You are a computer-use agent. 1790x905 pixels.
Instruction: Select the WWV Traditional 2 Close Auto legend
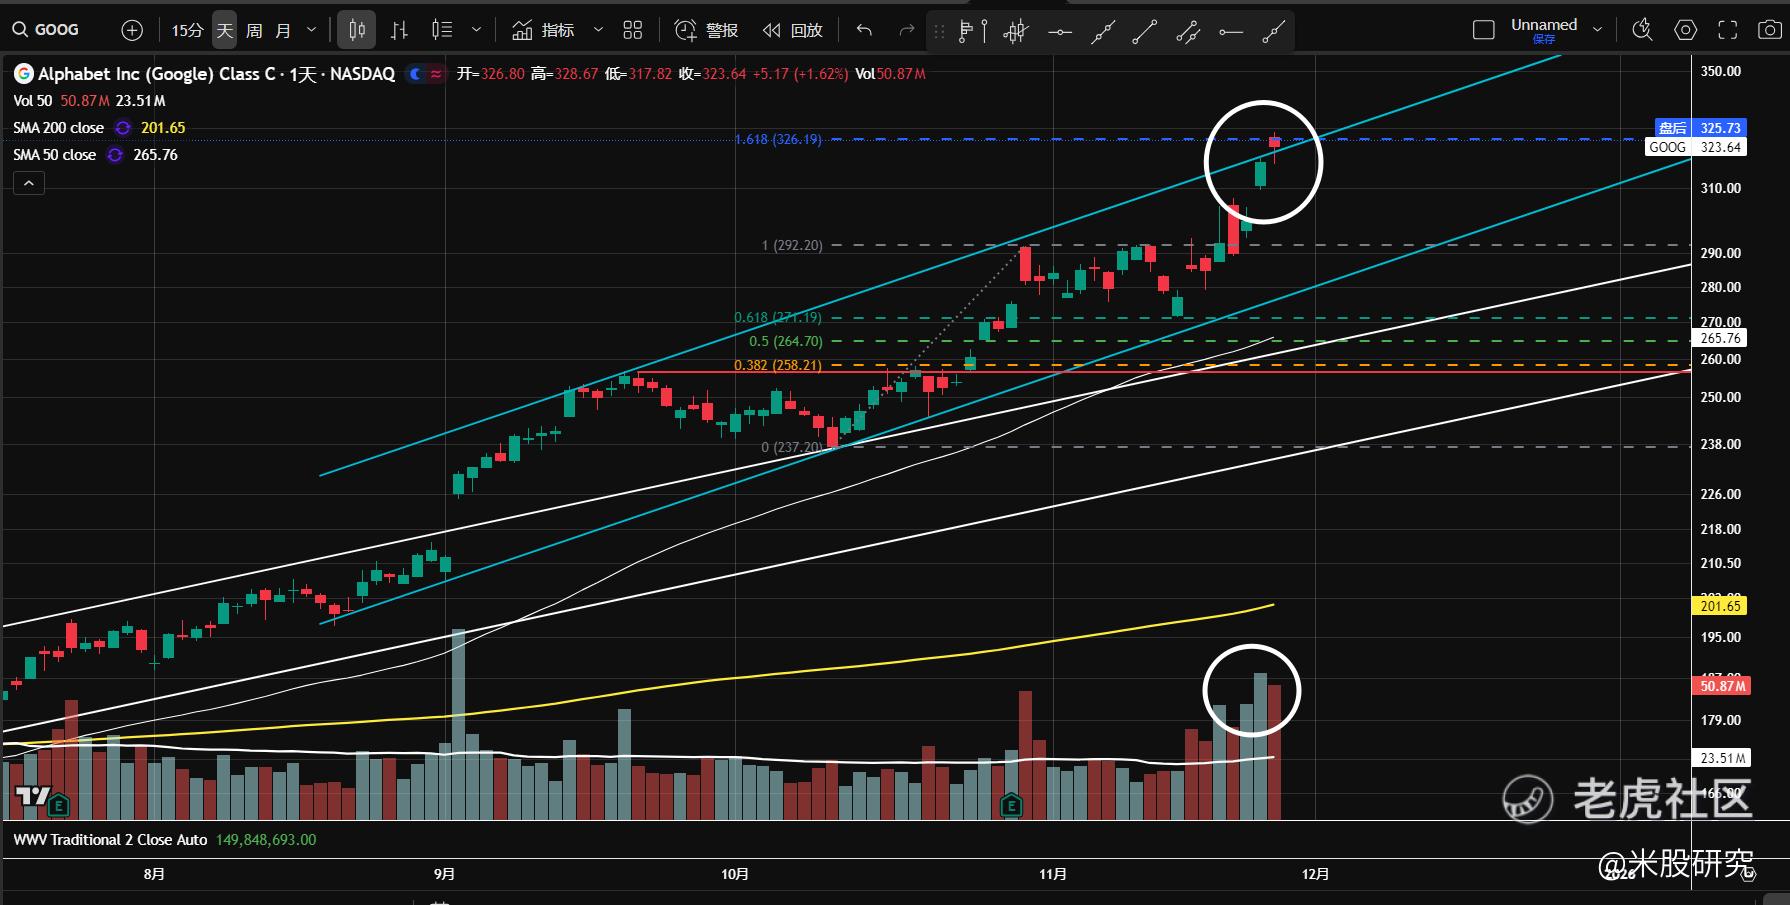(x=110, y=840)
